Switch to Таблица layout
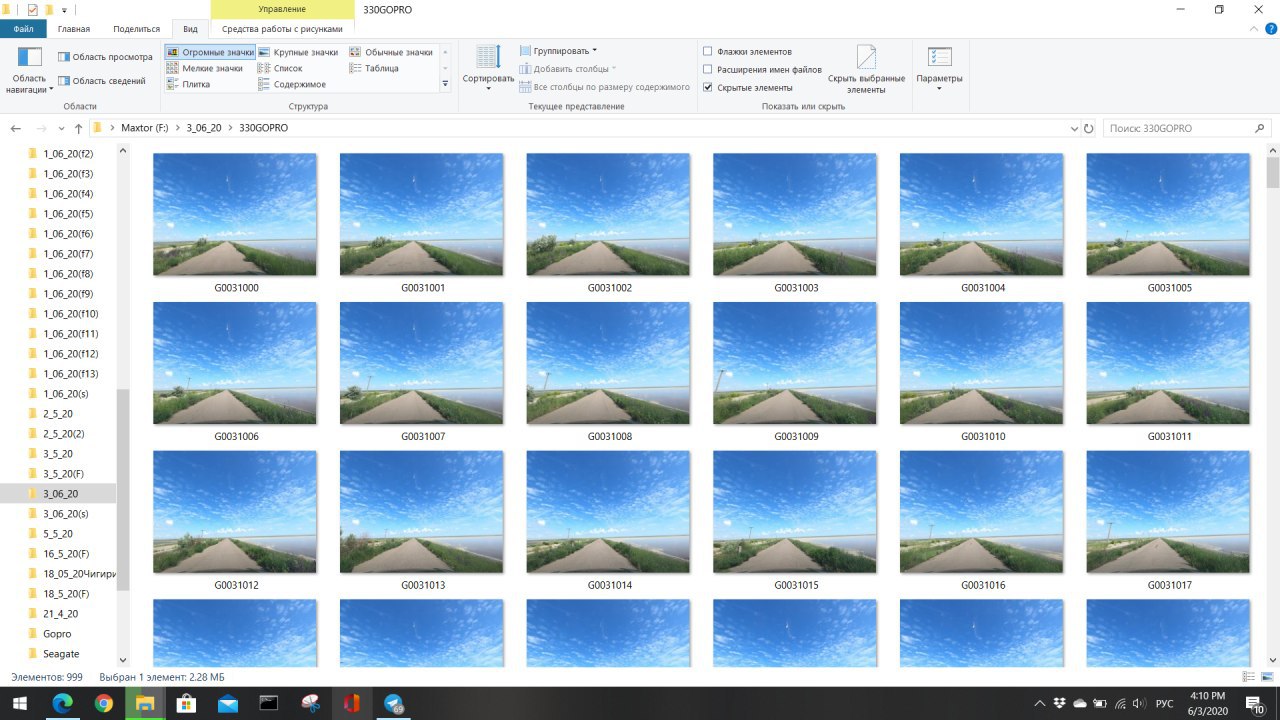 (374, 68)
